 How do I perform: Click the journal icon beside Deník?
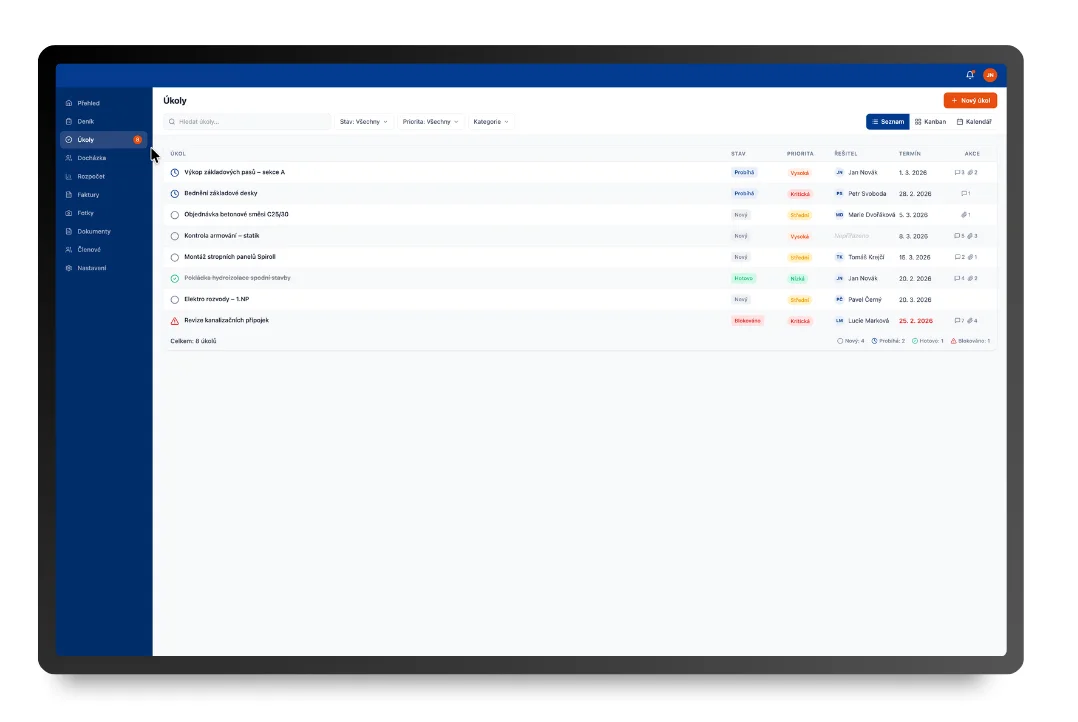[69, 122]
